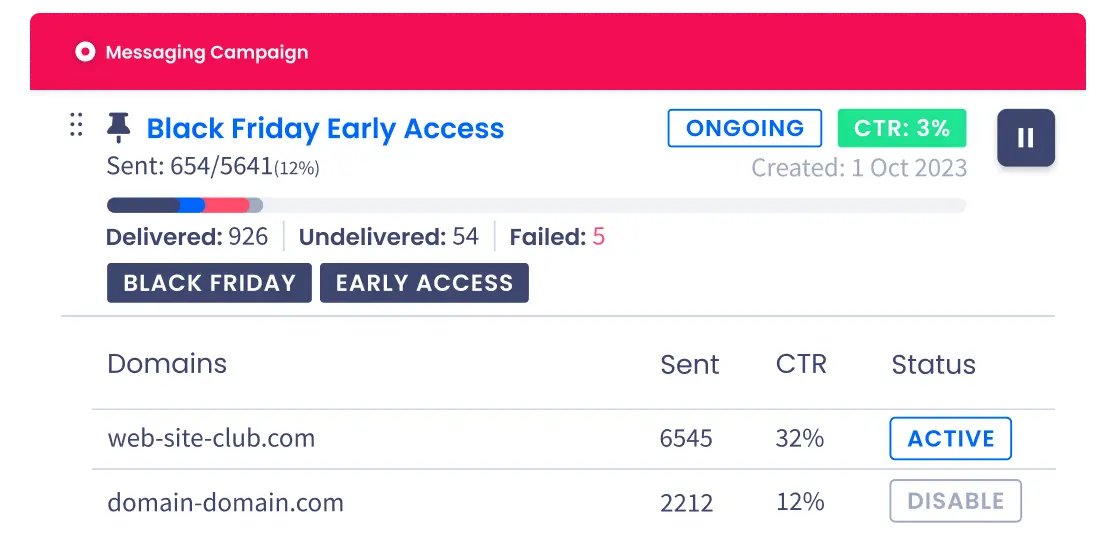This screenshot has height=540, width=1116.
Task: Click the green CTR: 3% badge
Action: point(902,128)
